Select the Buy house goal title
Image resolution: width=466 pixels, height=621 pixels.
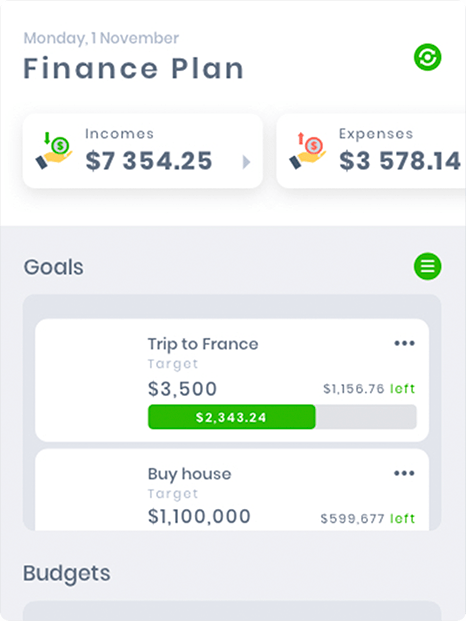coord(190,474)
